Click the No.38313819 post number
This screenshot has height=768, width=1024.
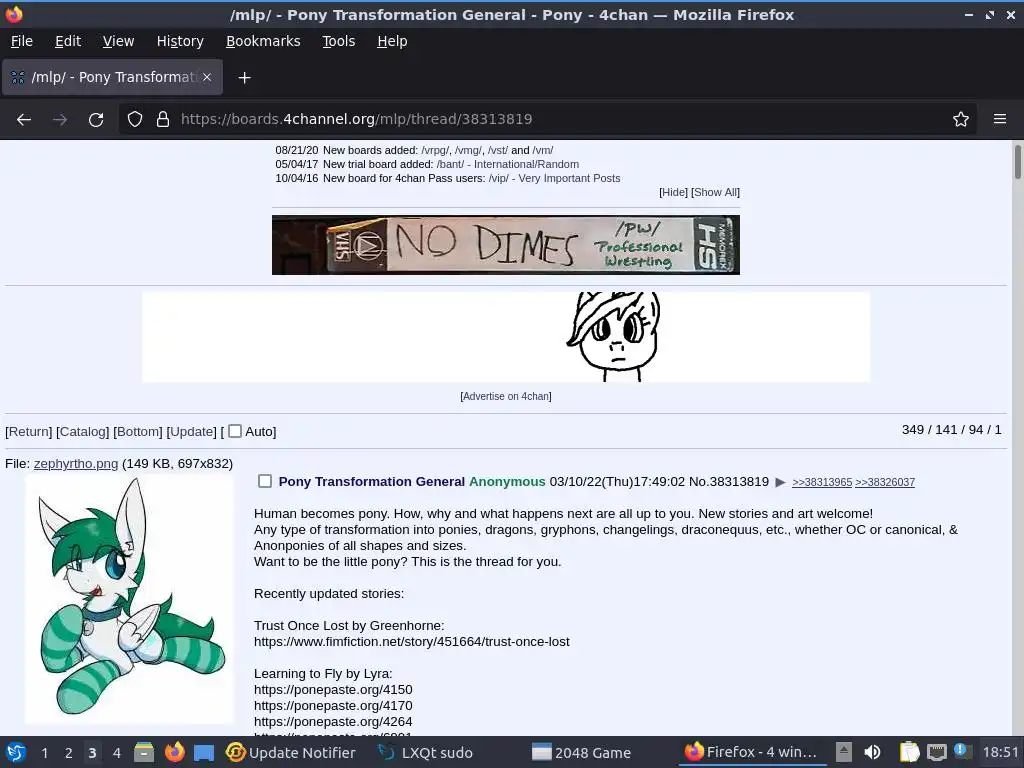[x=729, y=481]
